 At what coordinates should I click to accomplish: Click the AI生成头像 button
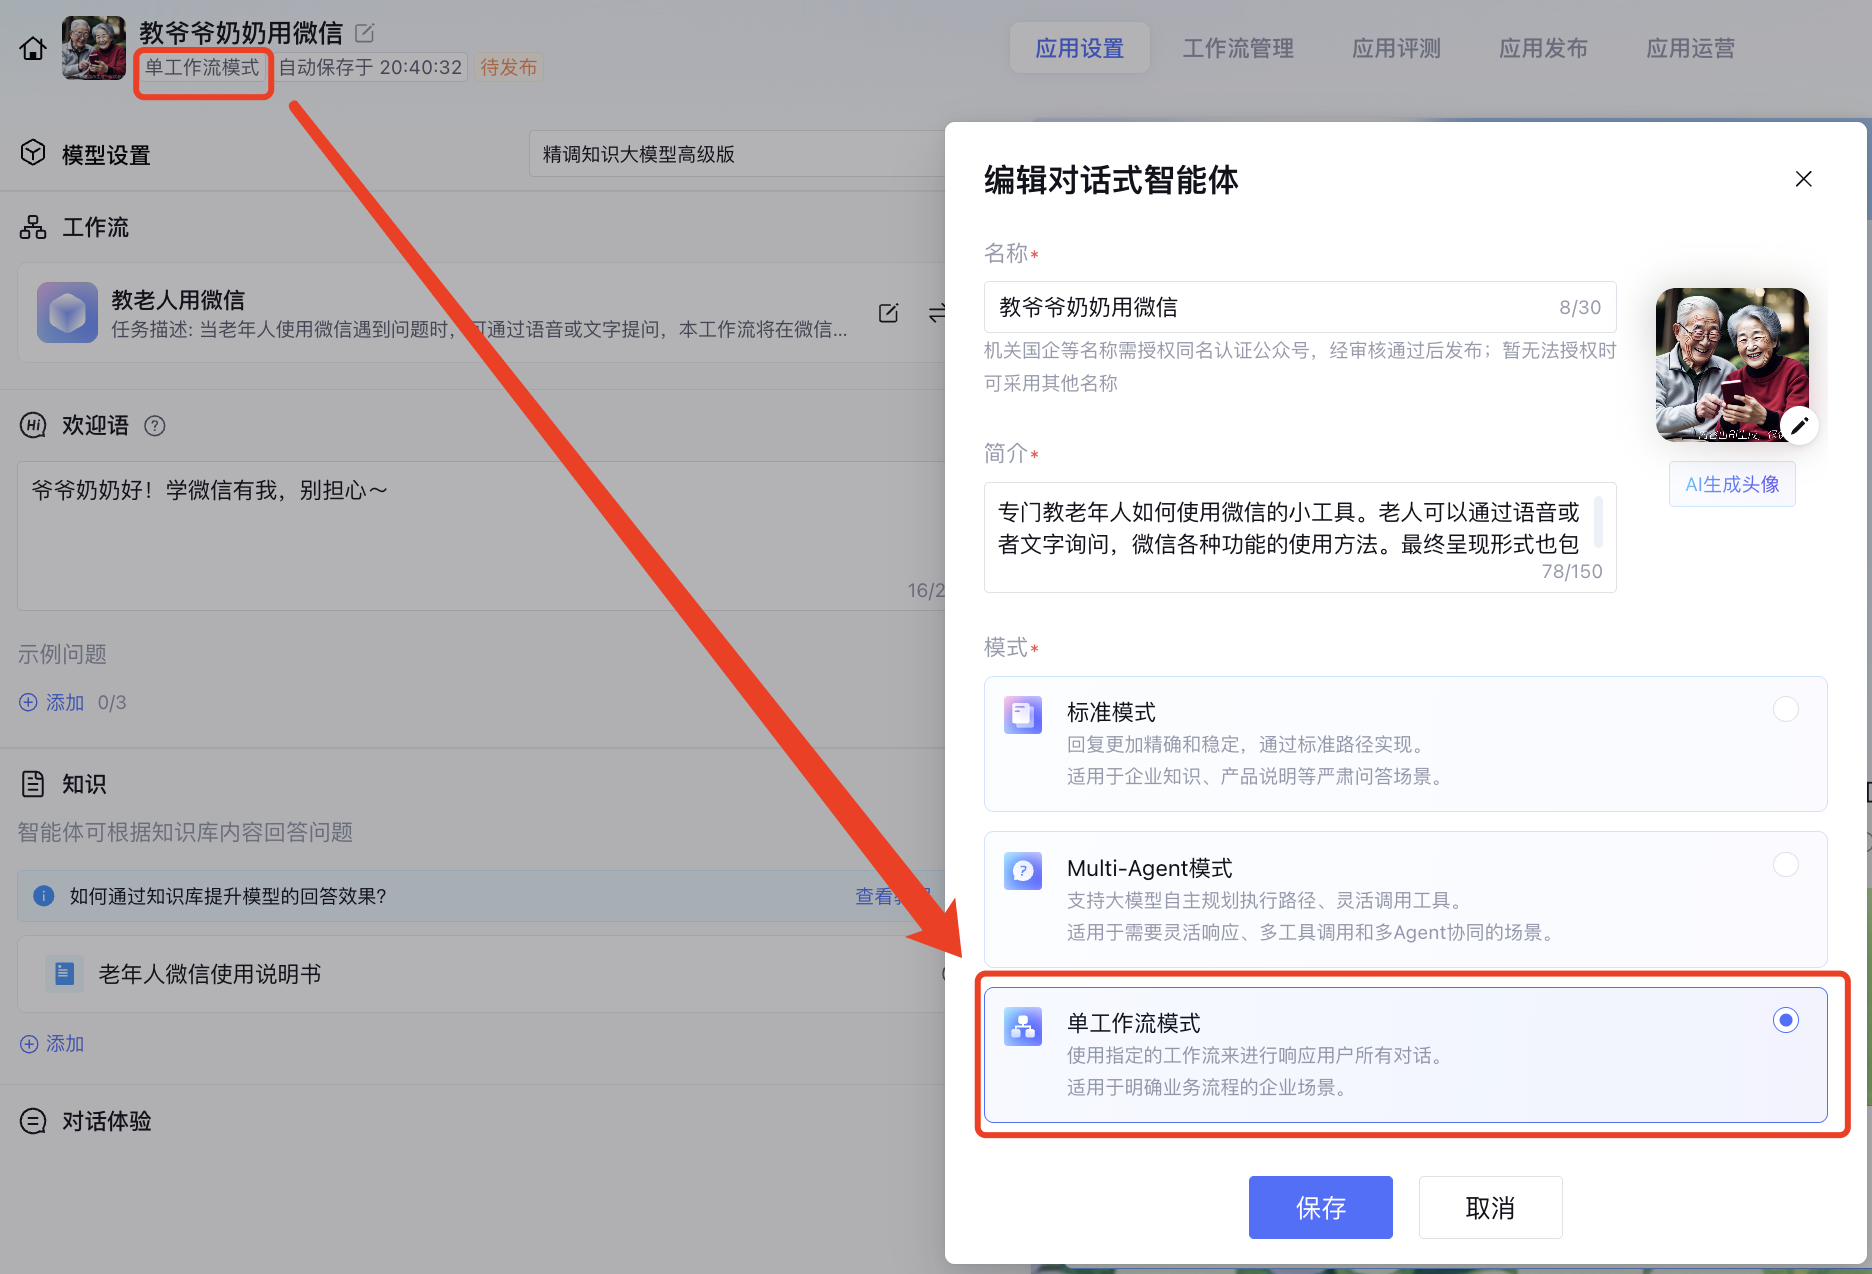pyautogui.click(x=1732, y=484)
